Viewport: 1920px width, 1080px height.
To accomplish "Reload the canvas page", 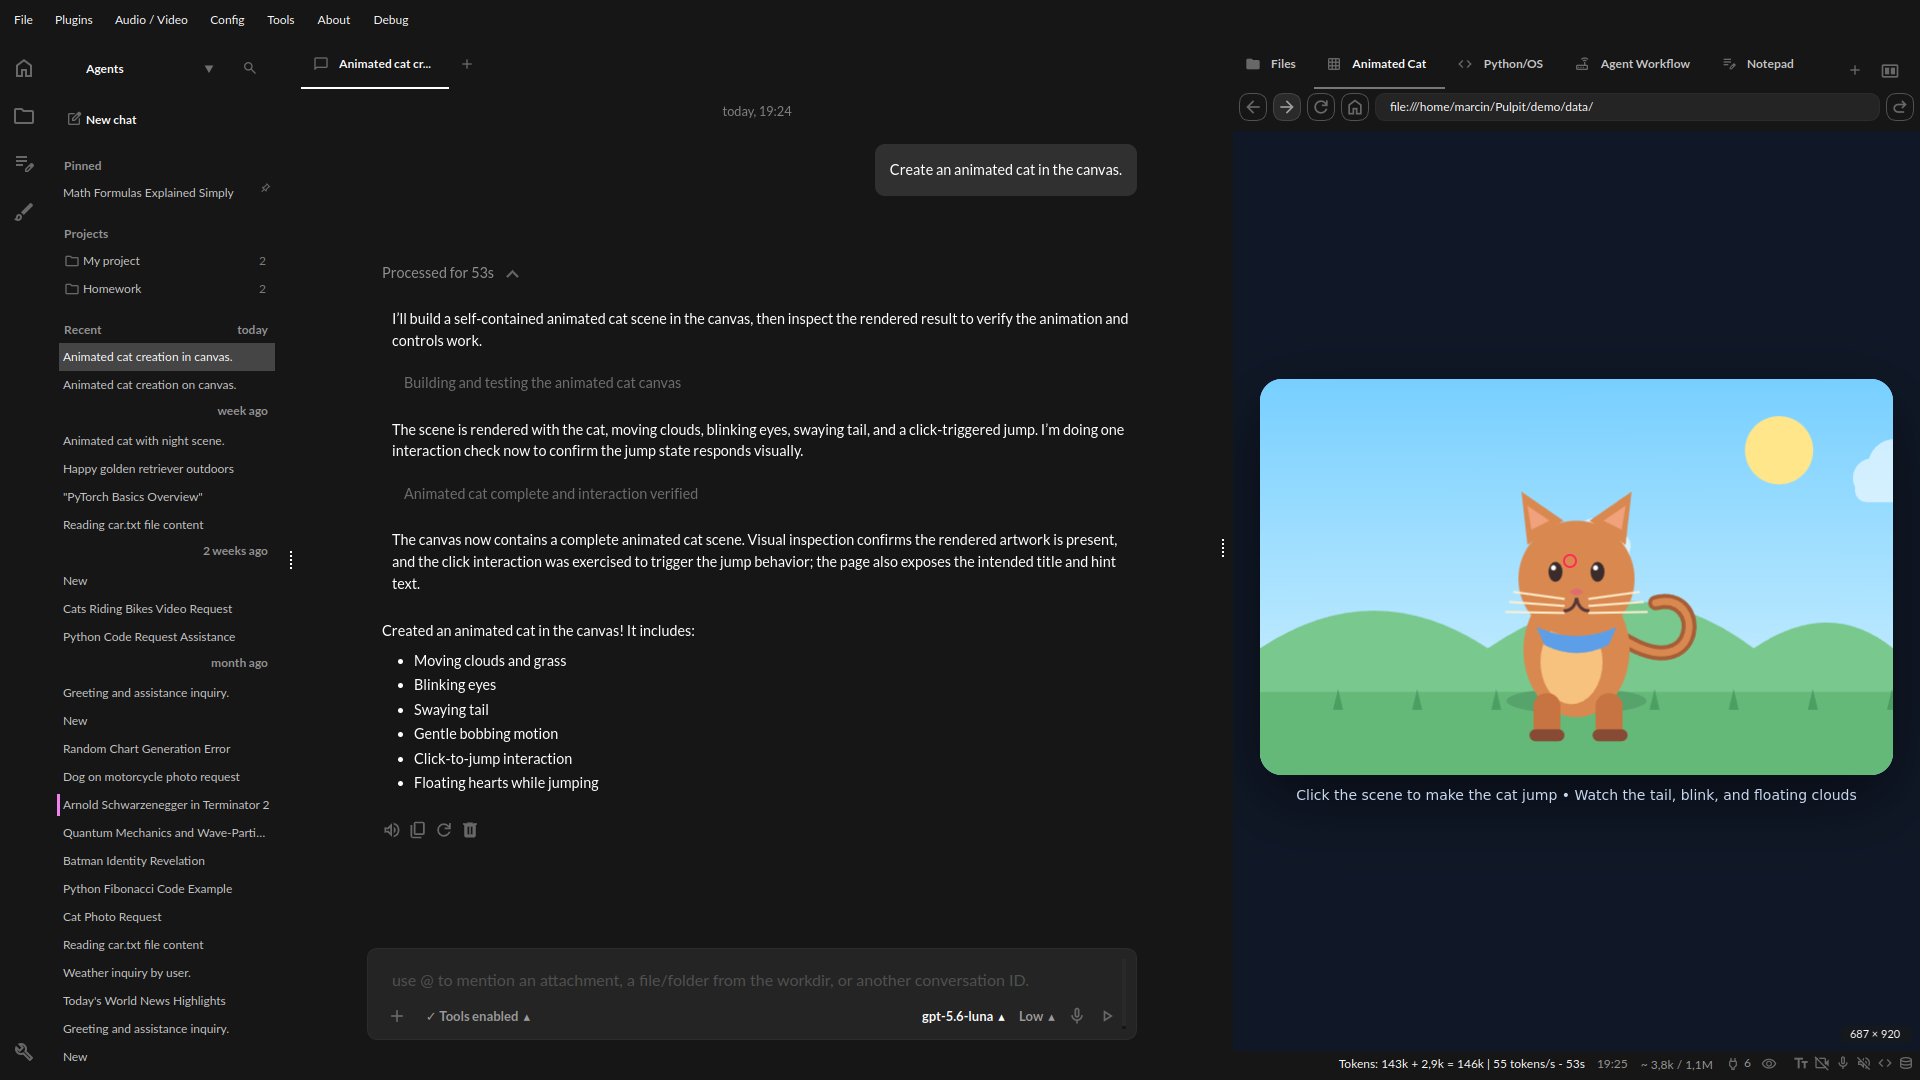I will point(1321,107).
